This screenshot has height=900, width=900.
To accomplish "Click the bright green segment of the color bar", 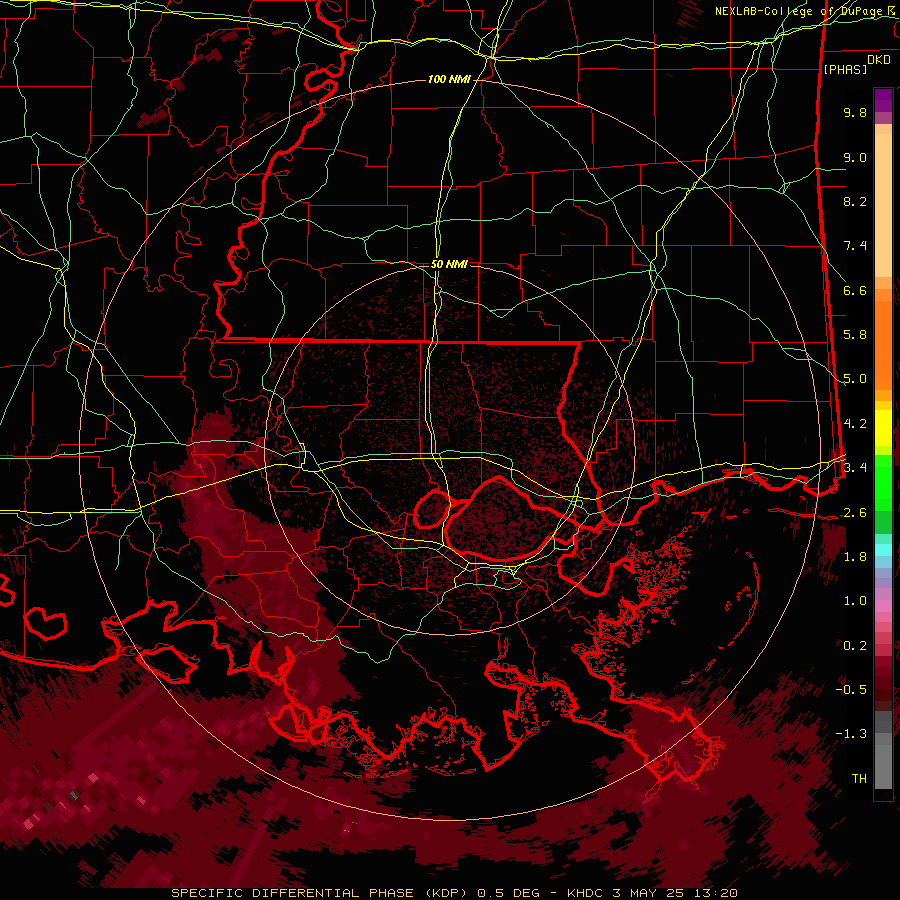I will 883,483.
